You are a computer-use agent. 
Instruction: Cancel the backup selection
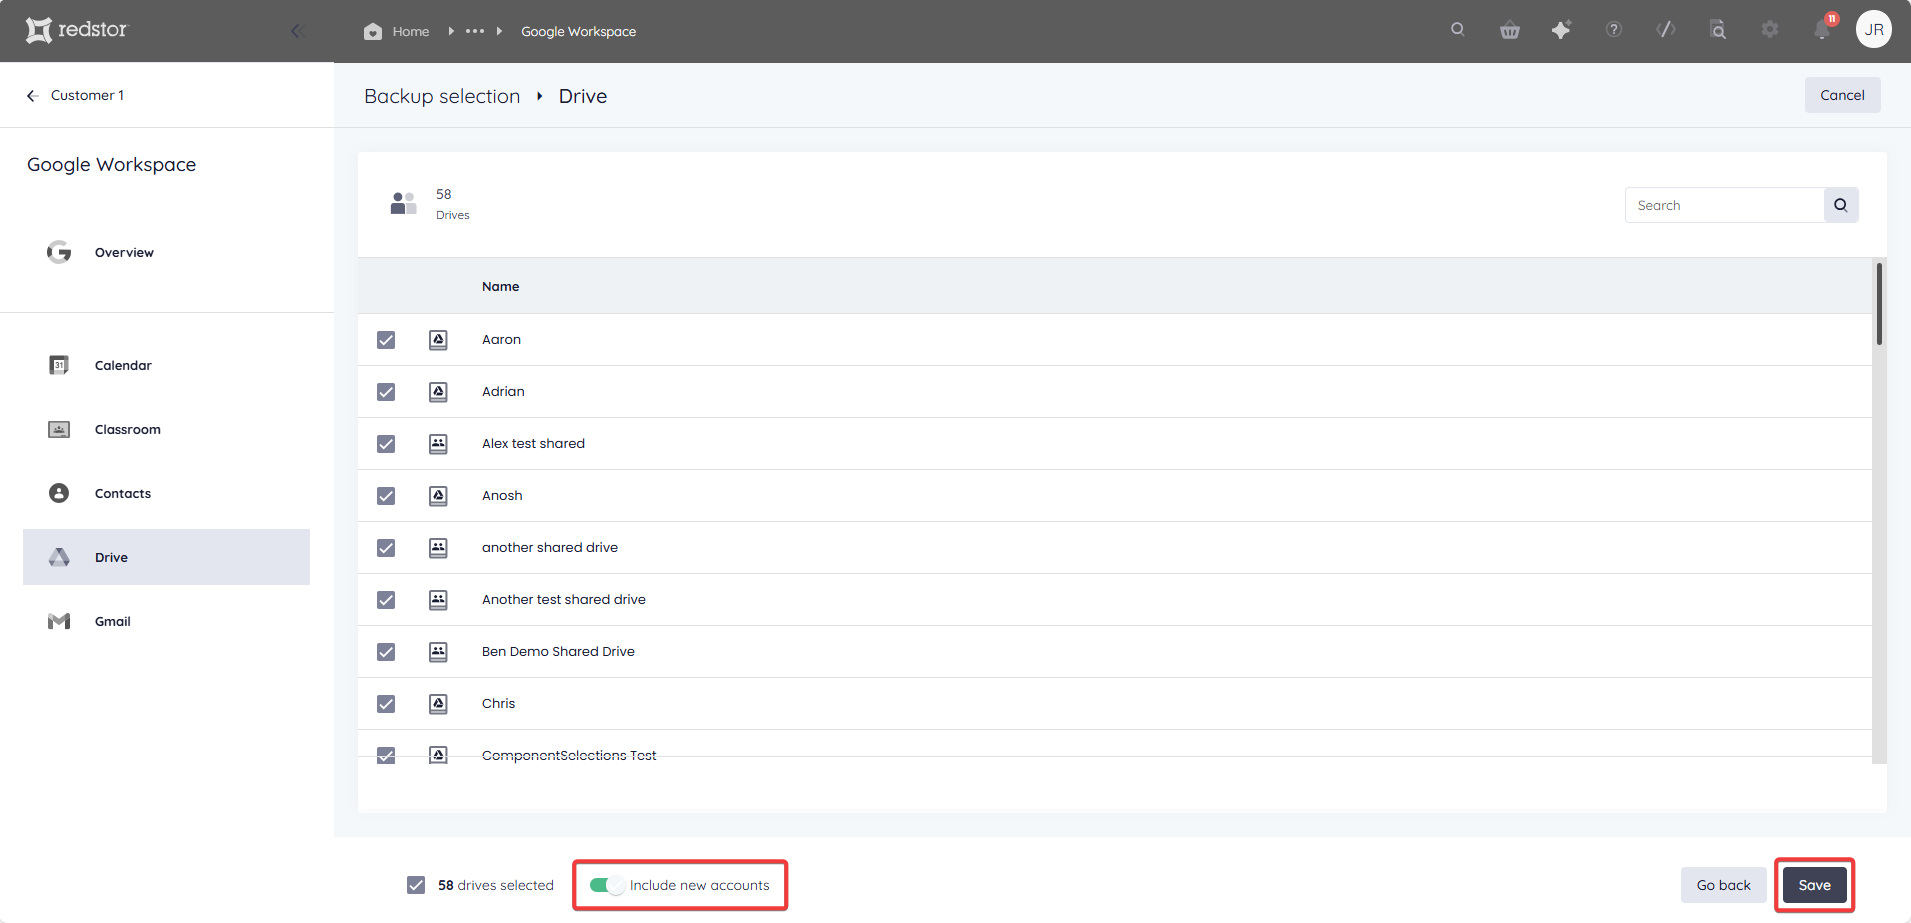(1842, 95)
